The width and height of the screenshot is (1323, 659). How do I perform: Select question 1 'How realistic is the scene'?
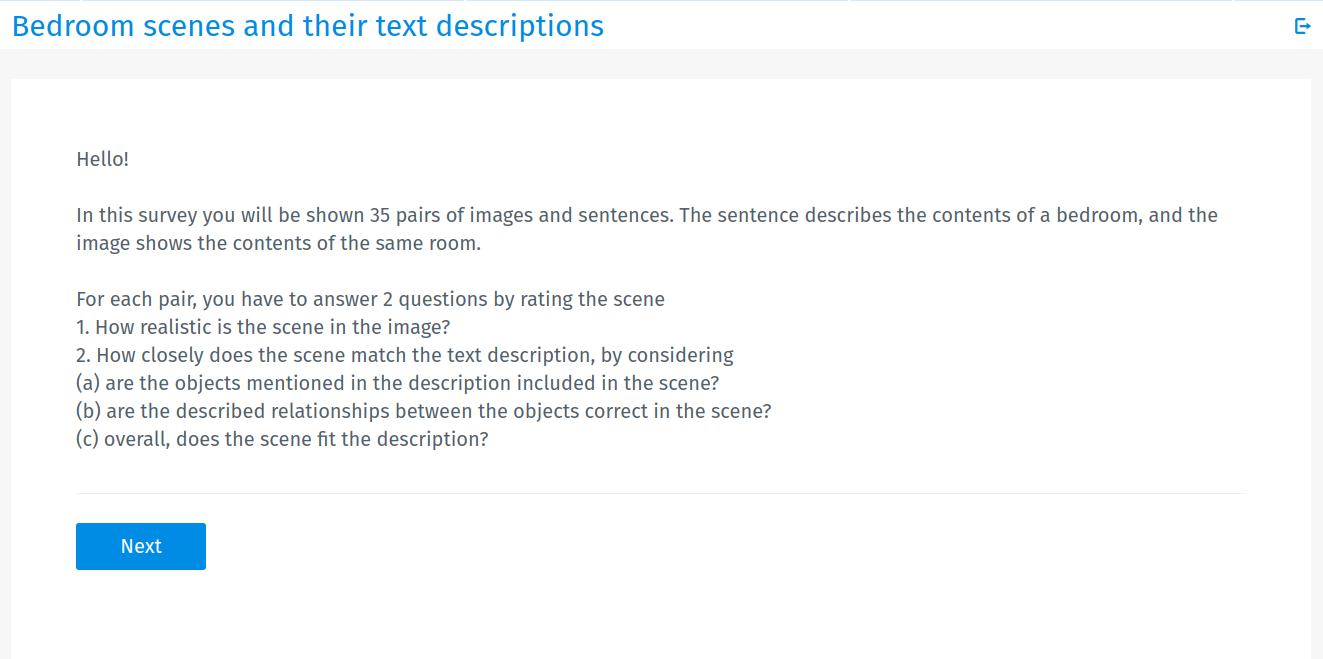pyautogui.click(x=263, y=327)
